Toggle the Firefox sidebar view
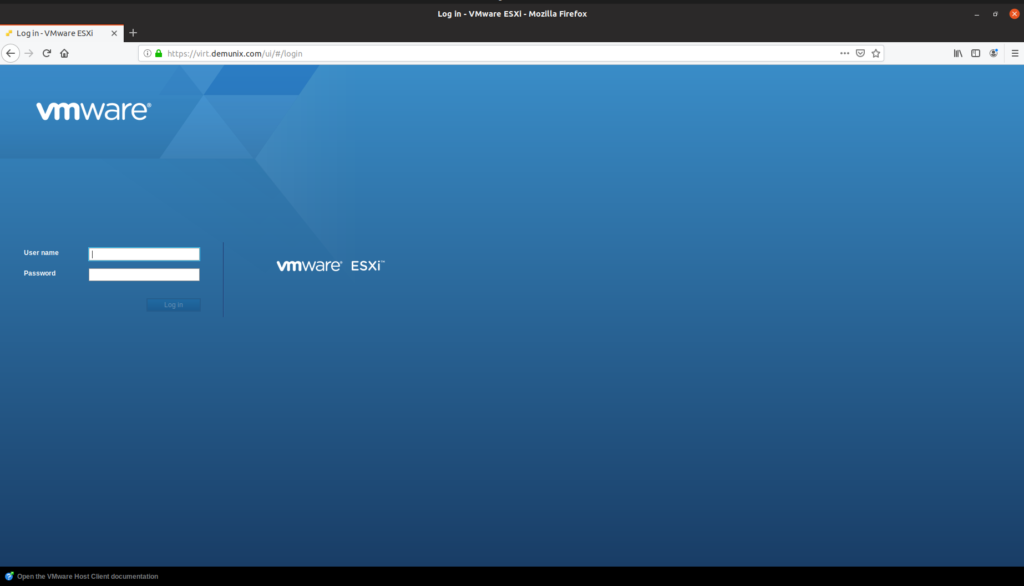The image size is (1024, 586). [x=976, y=53]
